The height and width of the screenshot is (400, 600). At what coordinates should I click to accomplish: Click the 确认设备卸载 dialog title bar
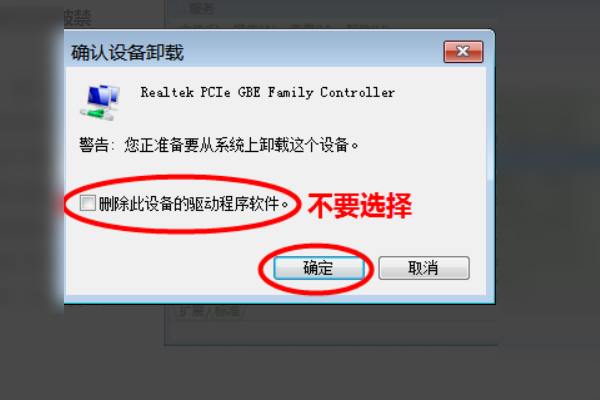click(253, 52)
